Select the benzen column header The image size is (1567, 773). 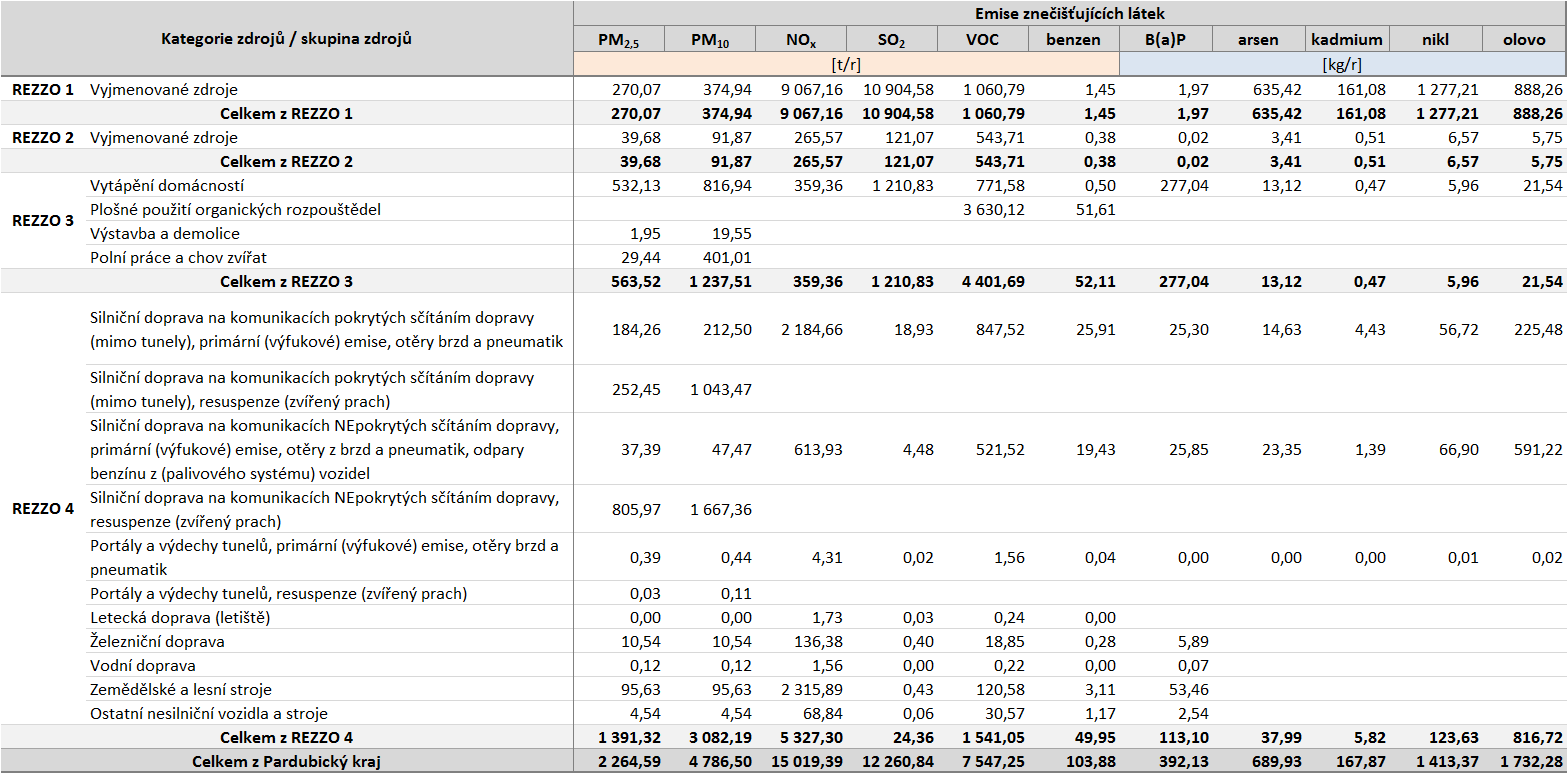[1074, 40]
